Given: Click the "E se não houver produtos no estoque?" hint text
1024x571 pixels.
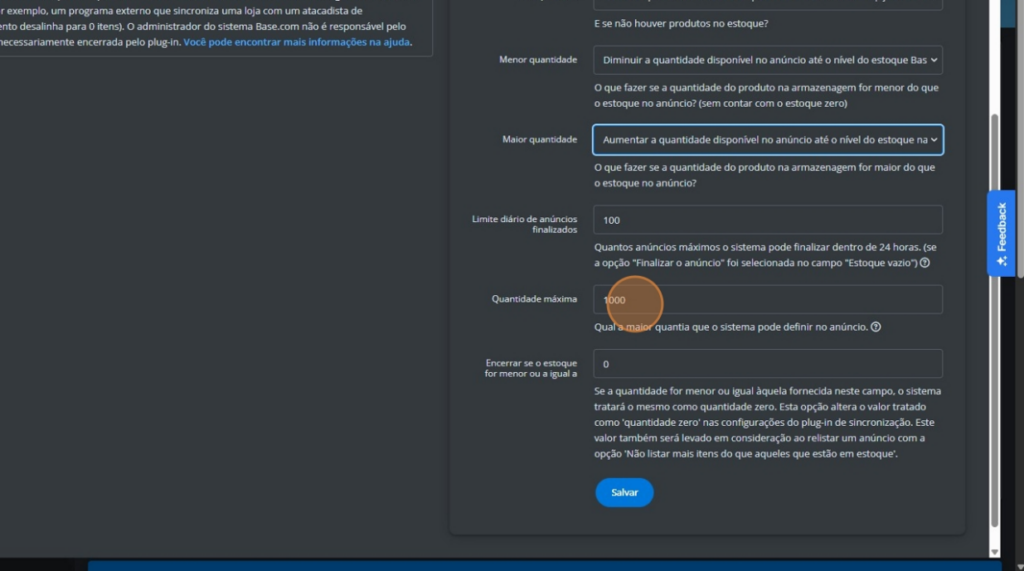Looking at the screenshot, I should pos(681,22).
